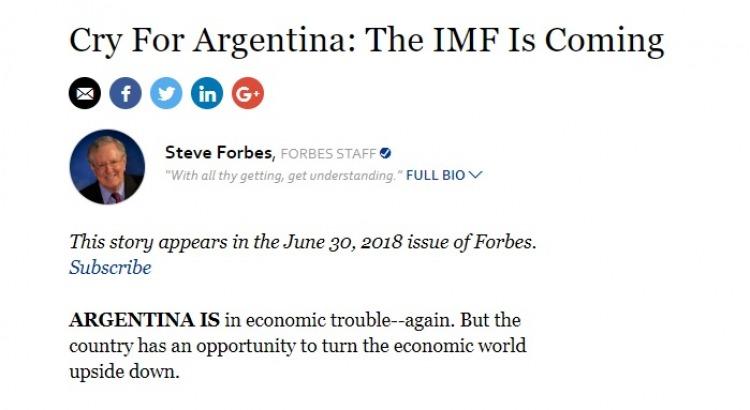Open the Steve Forbes author name

pos(219,153)
